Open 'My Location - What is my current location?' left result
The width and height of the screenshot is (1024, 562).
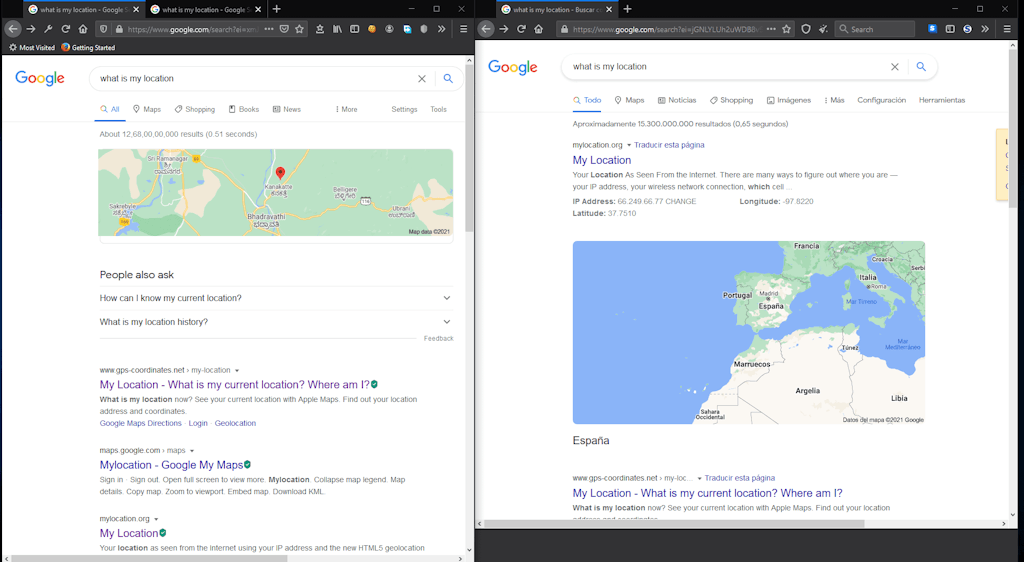[x=234, y=385]
